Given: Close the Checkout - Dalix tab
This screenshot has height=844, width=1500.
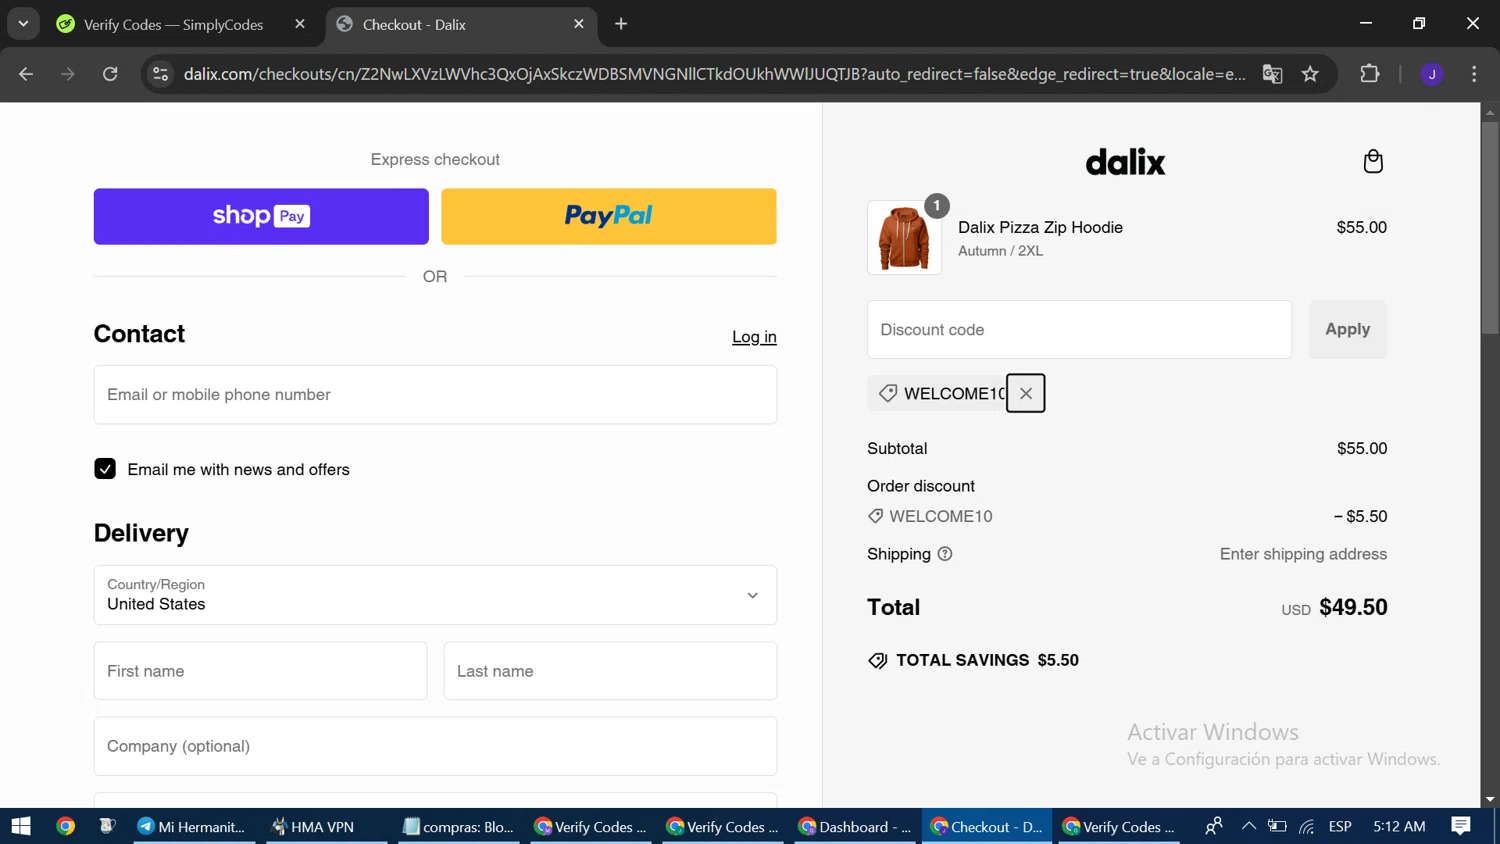Looking at the screenshot, I should [579, 24].
